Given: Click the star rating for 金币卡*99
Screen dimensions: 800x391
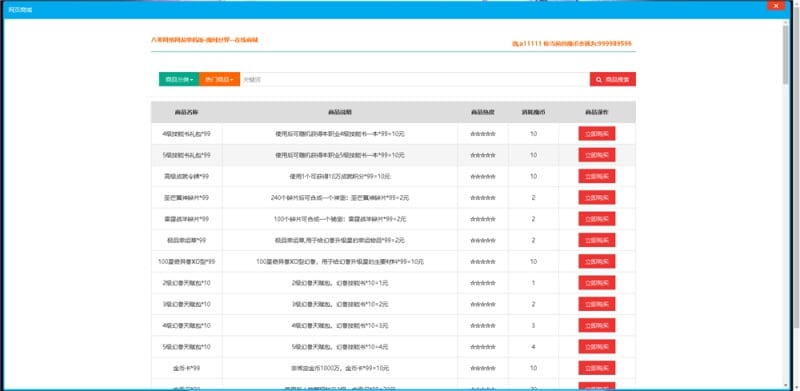Looking at the screenshot, I should tap(483, 368).
